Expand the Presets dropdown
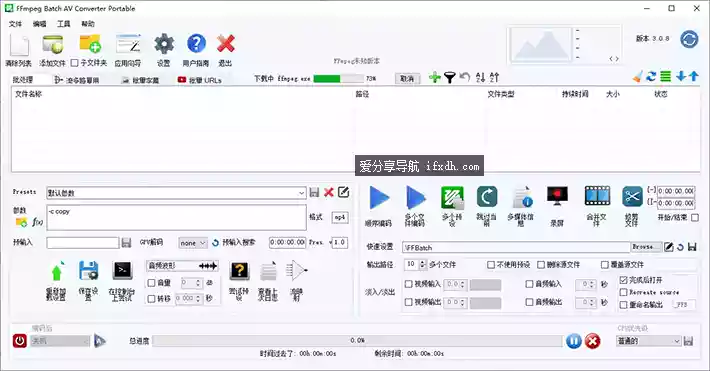 point(301,193)
